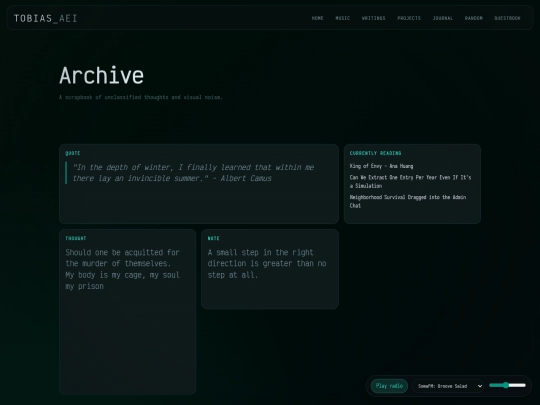Open the Journal nav link
This screenshot has width=540, height=405.
[443, 18]
